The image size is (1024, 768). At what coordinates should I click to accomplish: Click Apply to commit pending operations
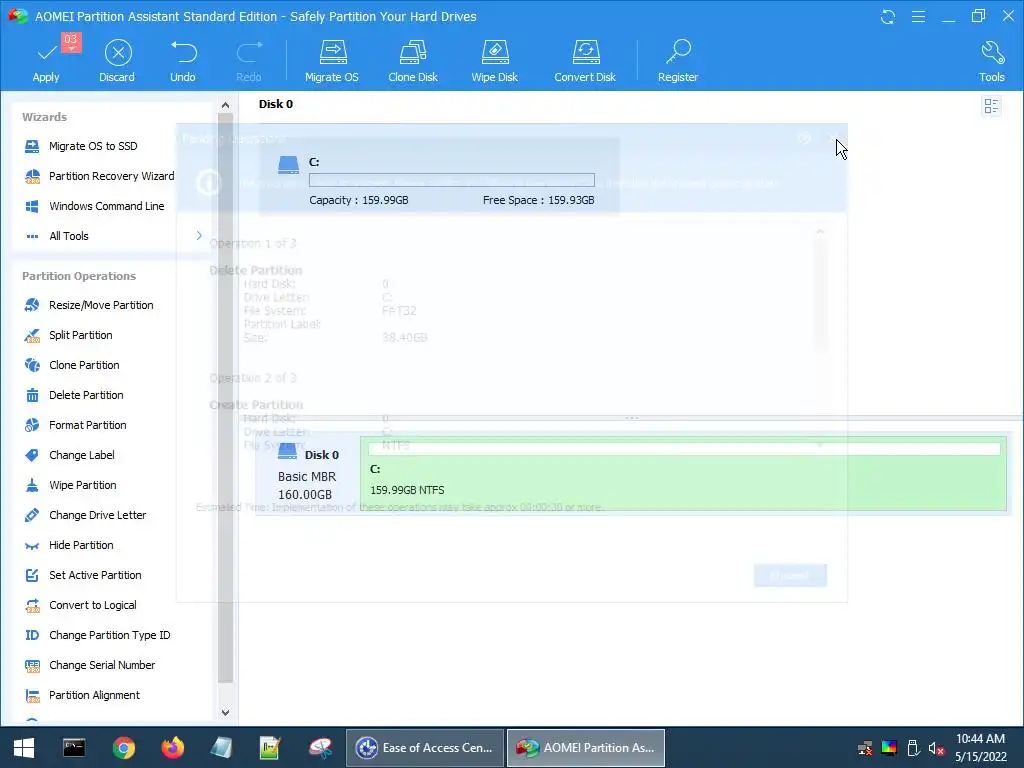46,61
